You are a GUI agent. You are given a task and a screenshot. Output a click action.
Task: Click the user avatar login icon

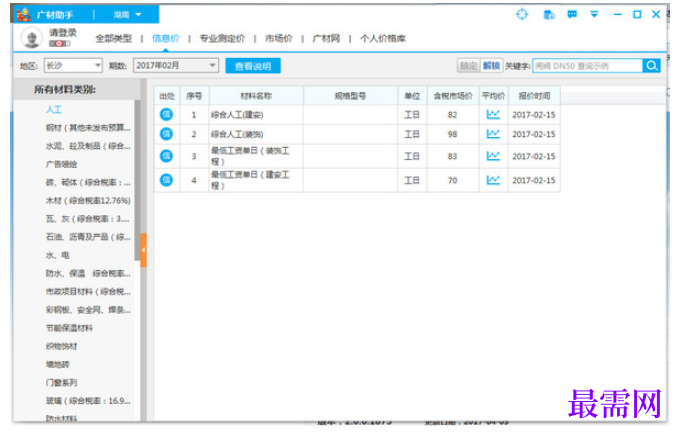pyautogui.click(x=32, y=38)
